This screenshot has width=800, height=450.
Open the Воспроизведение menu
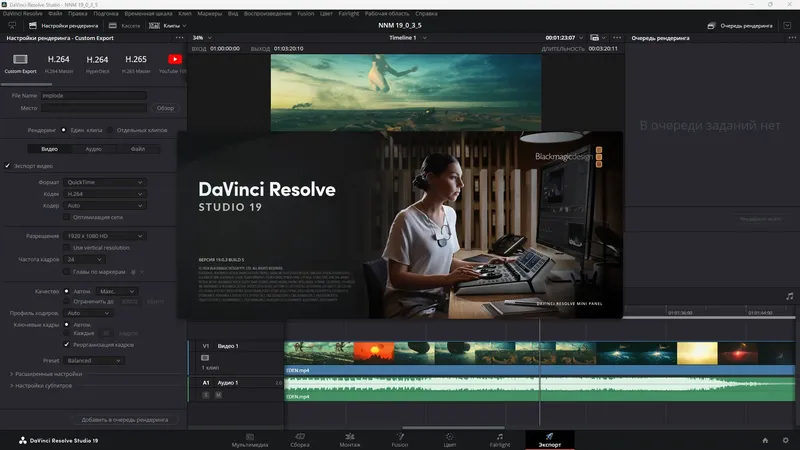click(x=267, y=14)
